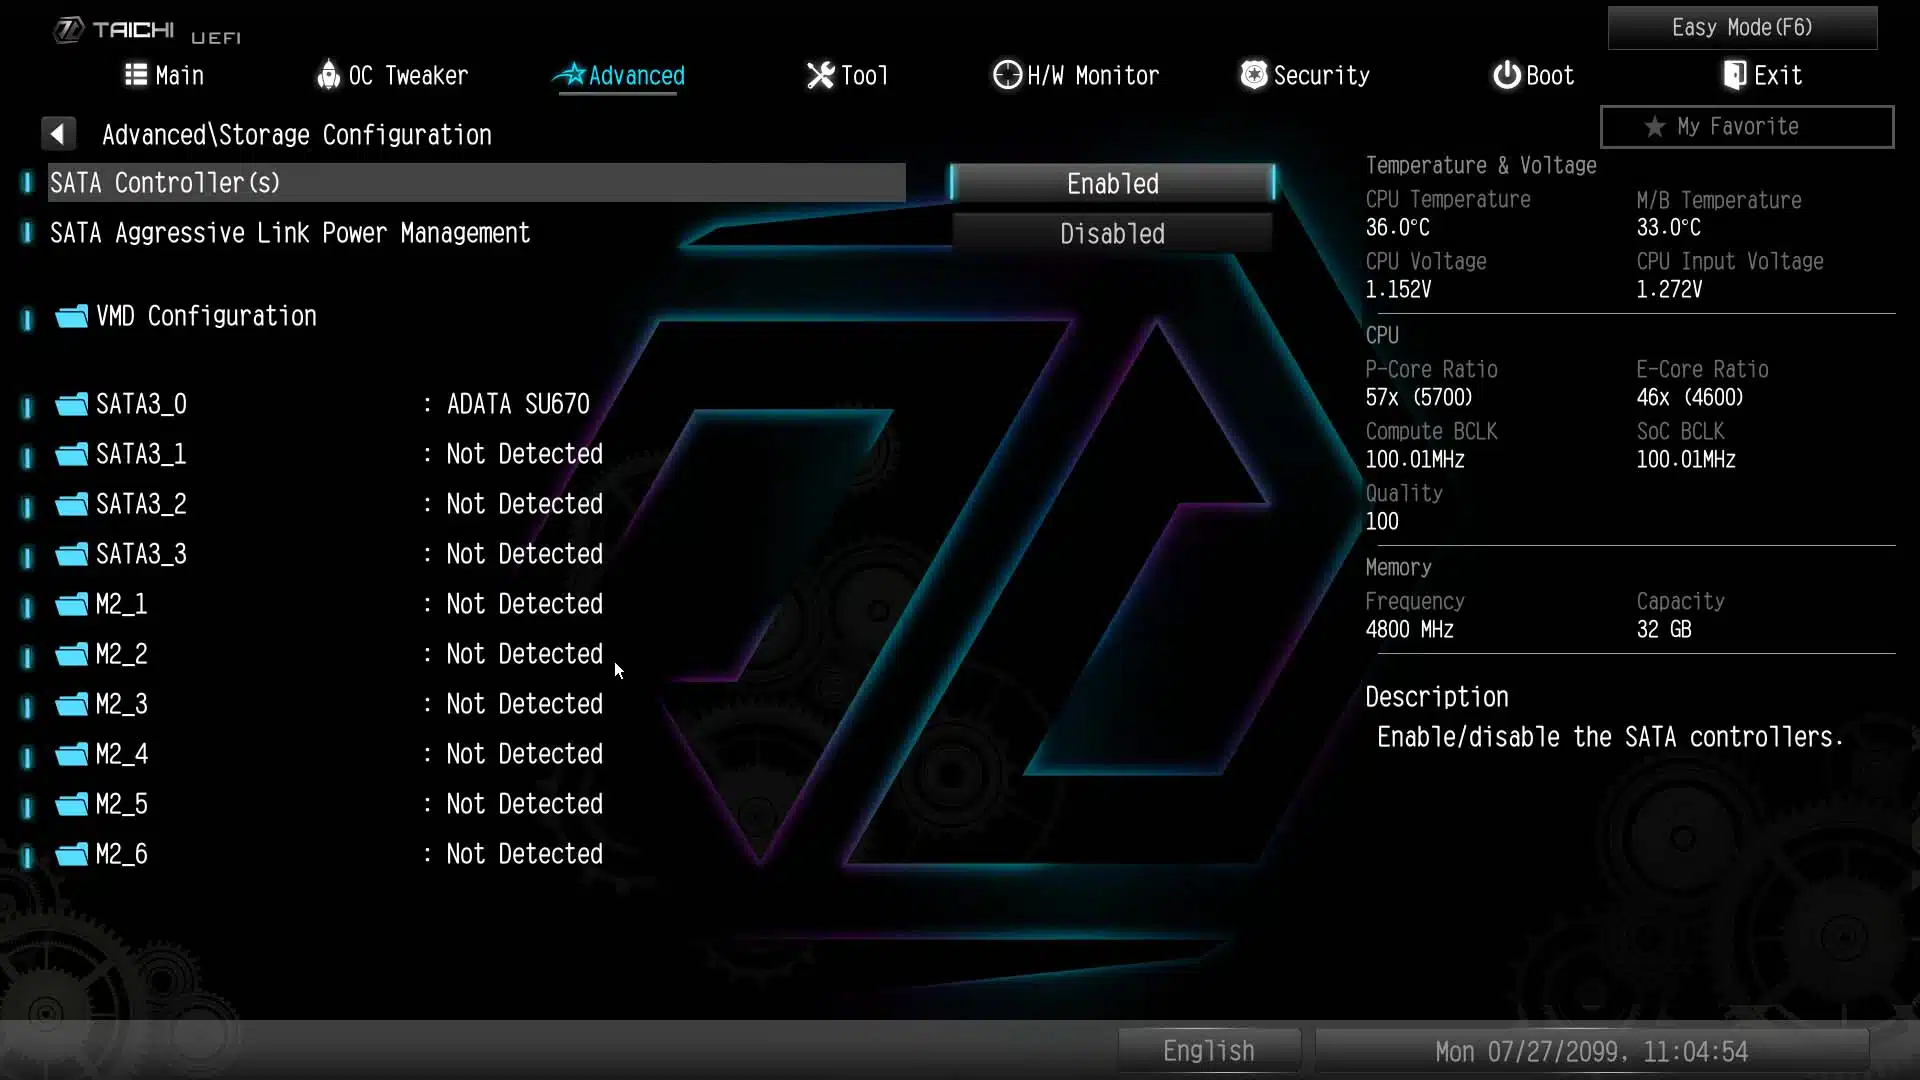Click the Exit menu item
Viewport: 1920px width, 1080px height.
click(1762, 76)
